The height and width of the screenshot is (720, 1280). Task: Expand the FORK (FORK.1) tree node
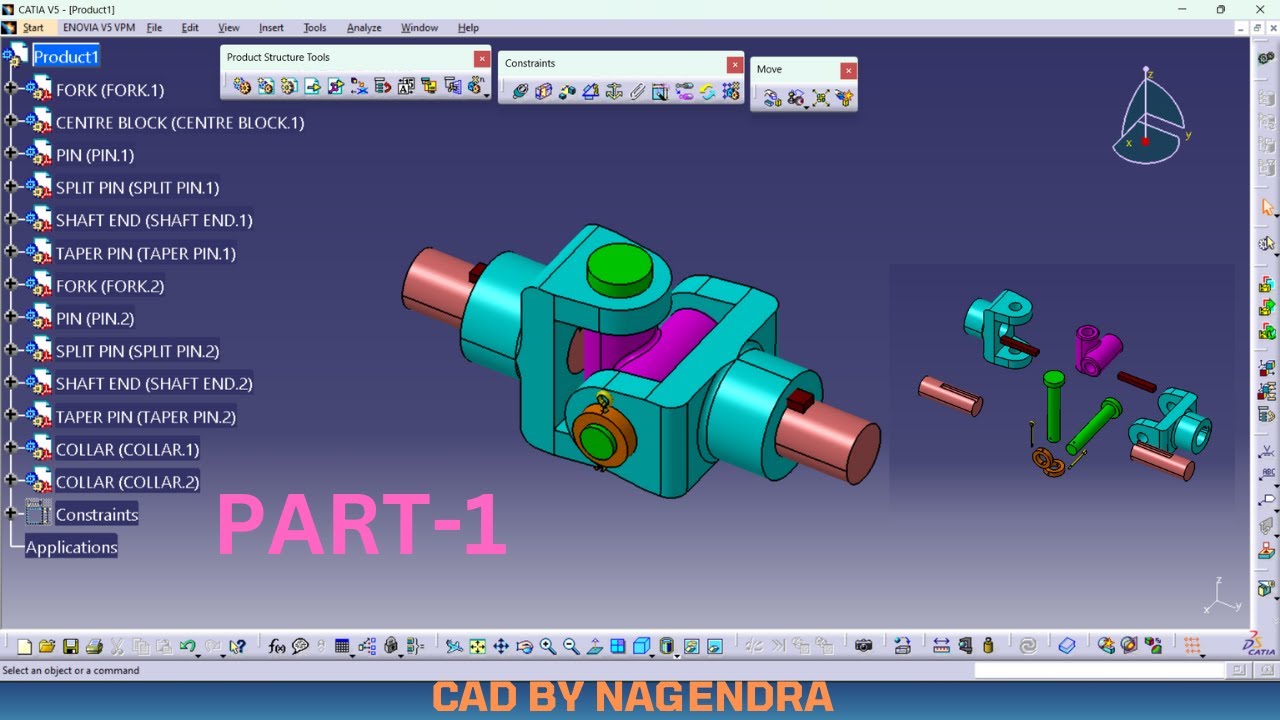11,89
